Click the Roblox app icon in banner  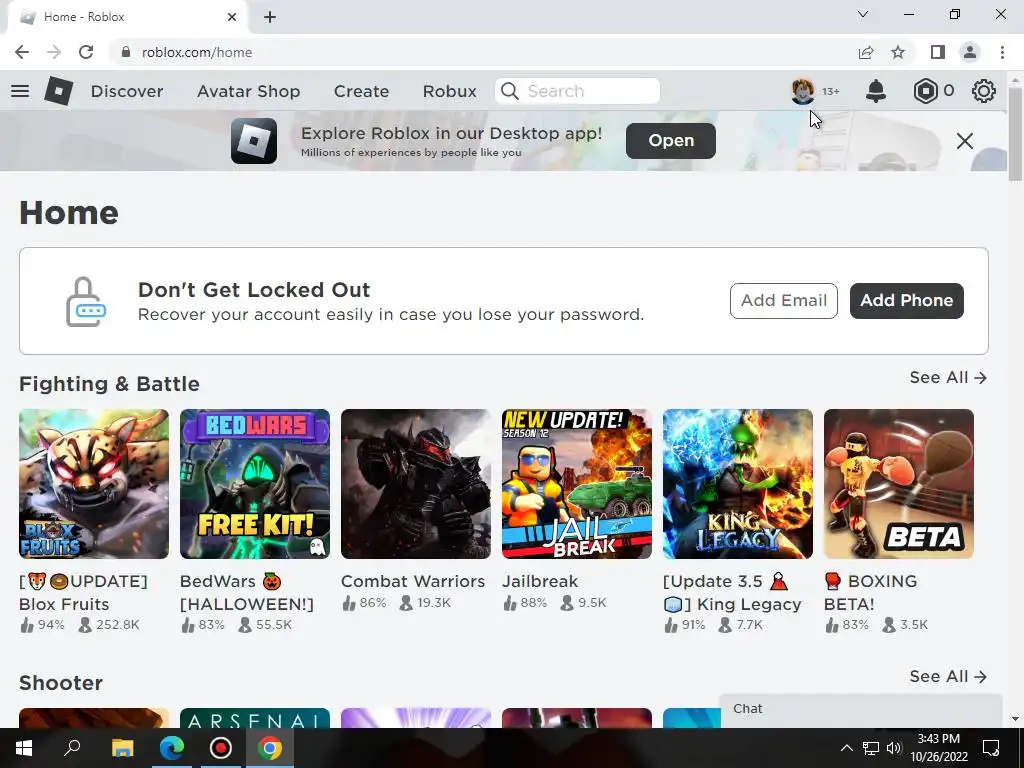254,141
